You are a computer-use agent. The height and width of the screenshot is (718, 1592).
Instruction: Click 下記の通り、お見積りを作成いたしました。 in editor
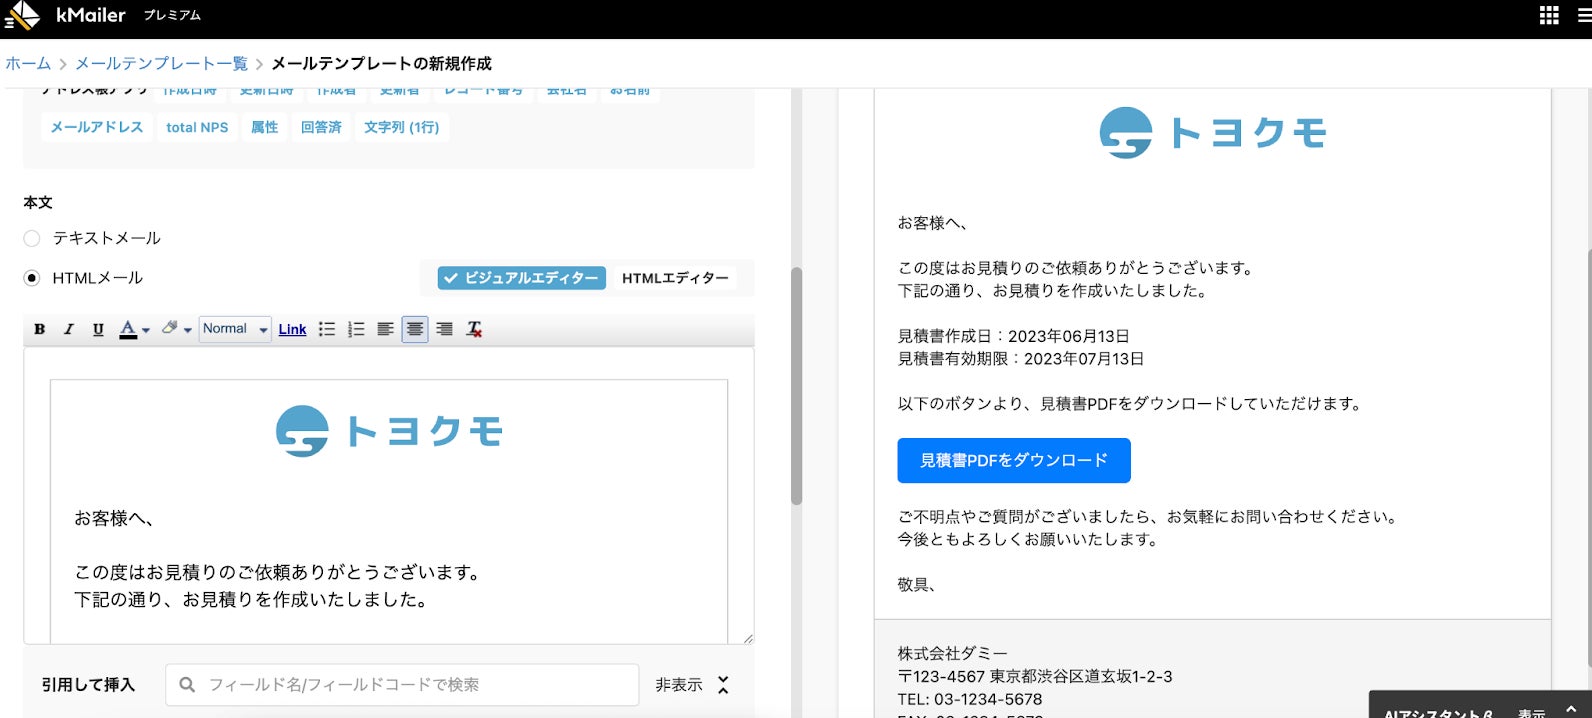pos(251,600)
